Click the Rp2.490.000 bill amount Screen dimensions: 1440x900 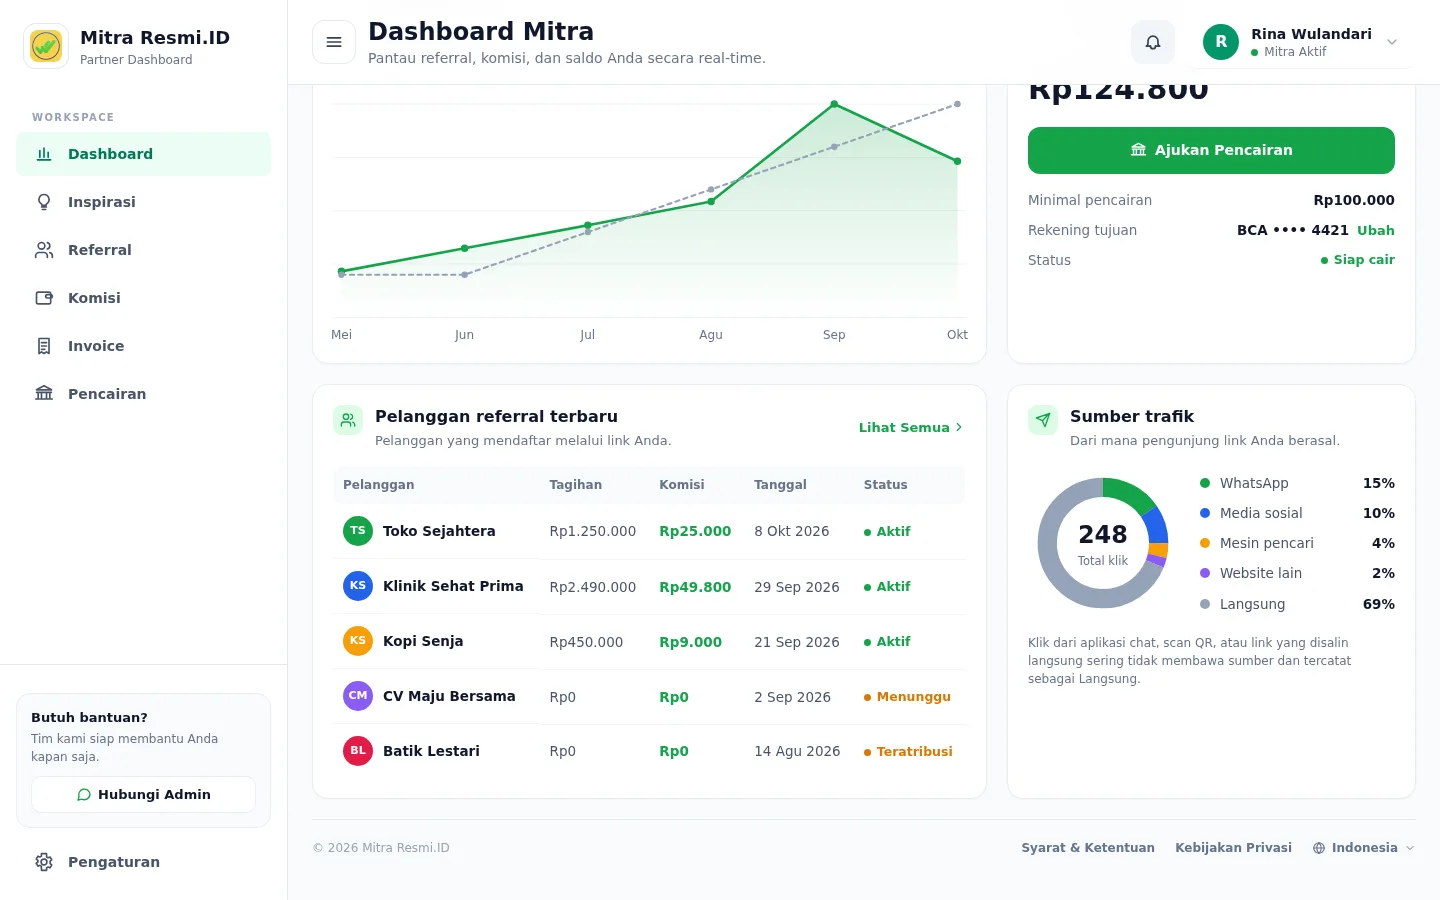point(593,587)
